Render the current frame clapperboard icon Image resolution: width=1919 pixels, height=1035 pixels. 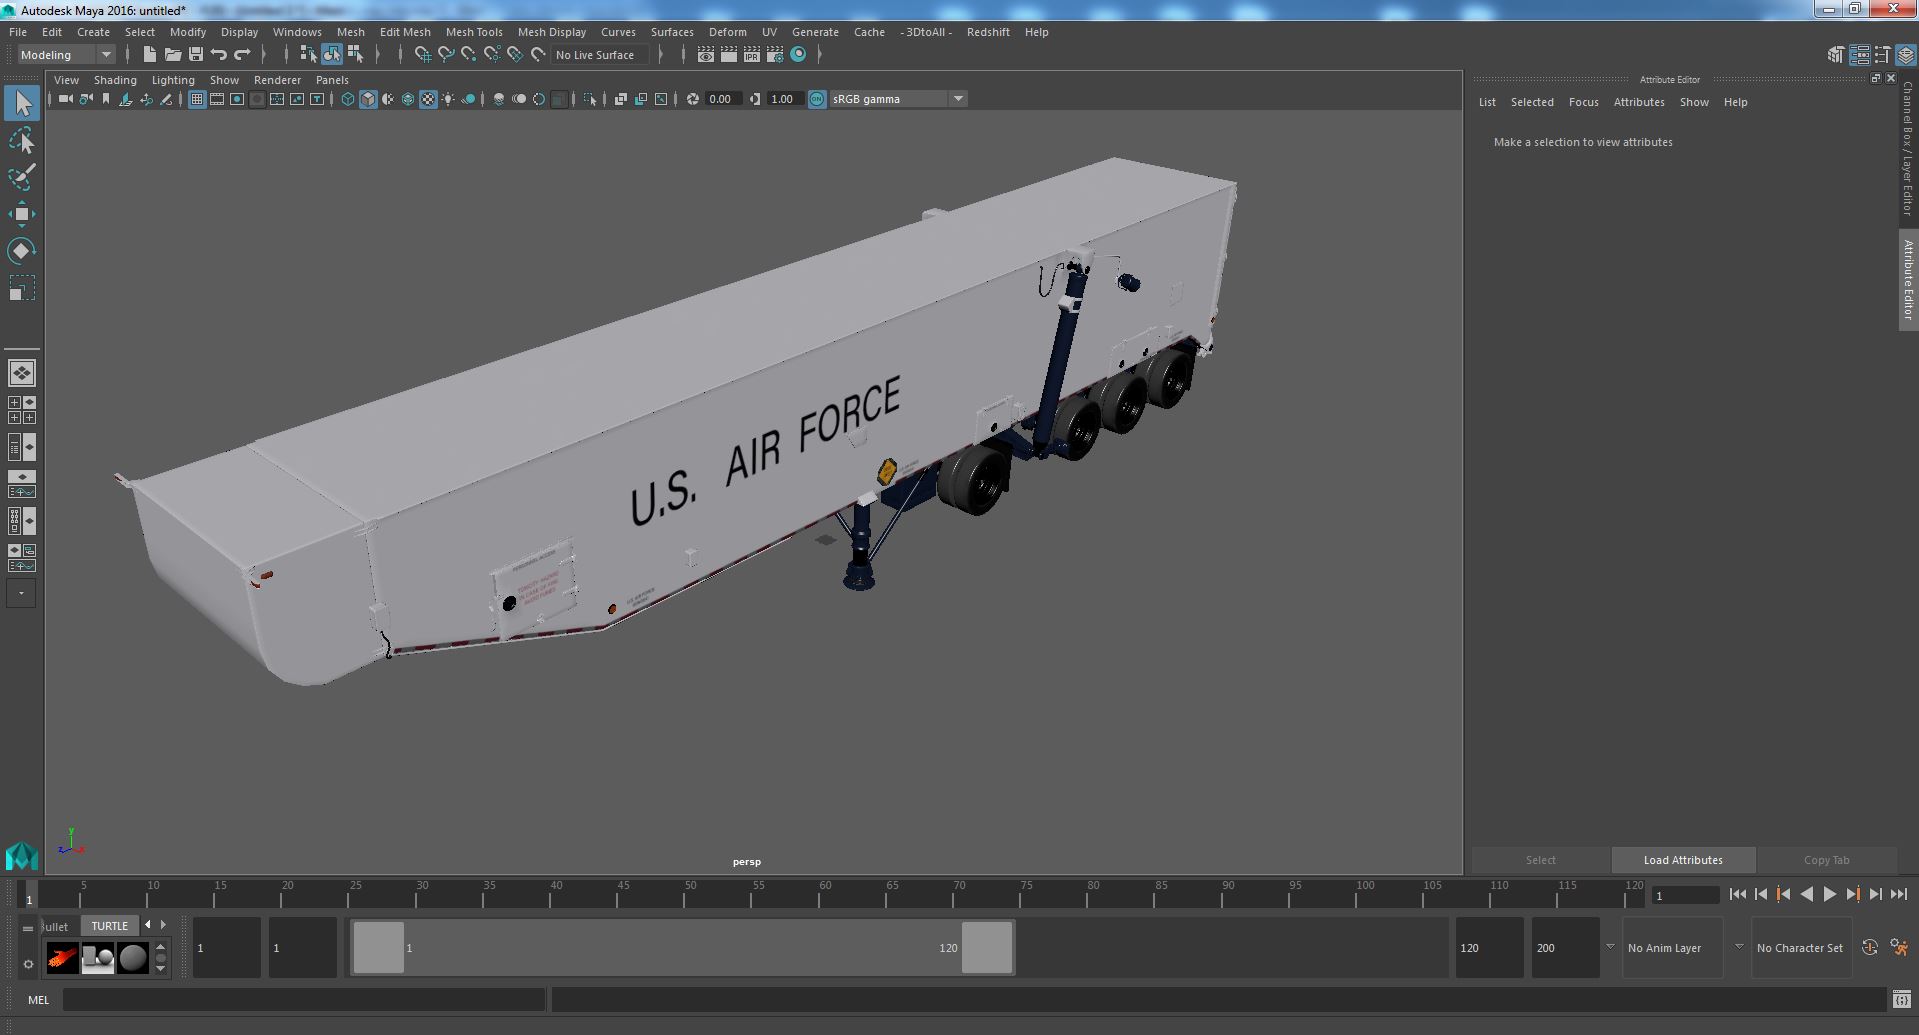coord(728,55)
